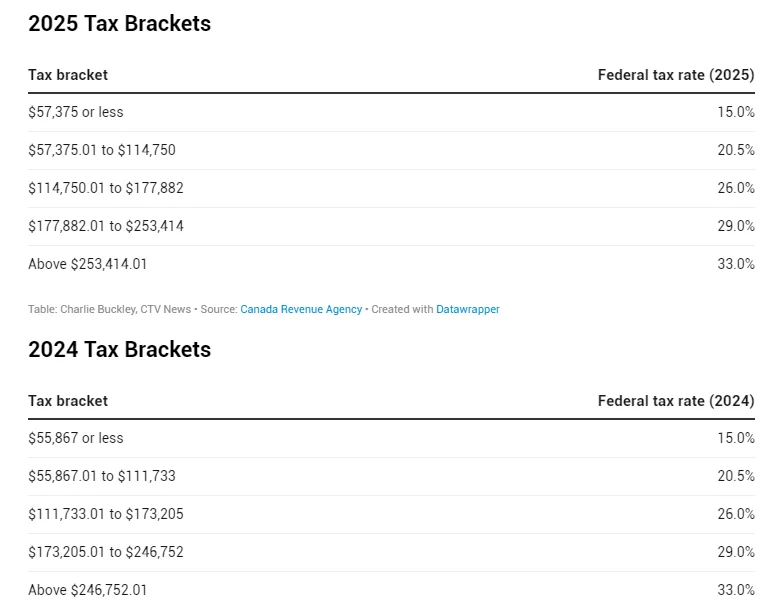Click the "$55,867 or less" bracket cell

[x=76, y=439]
